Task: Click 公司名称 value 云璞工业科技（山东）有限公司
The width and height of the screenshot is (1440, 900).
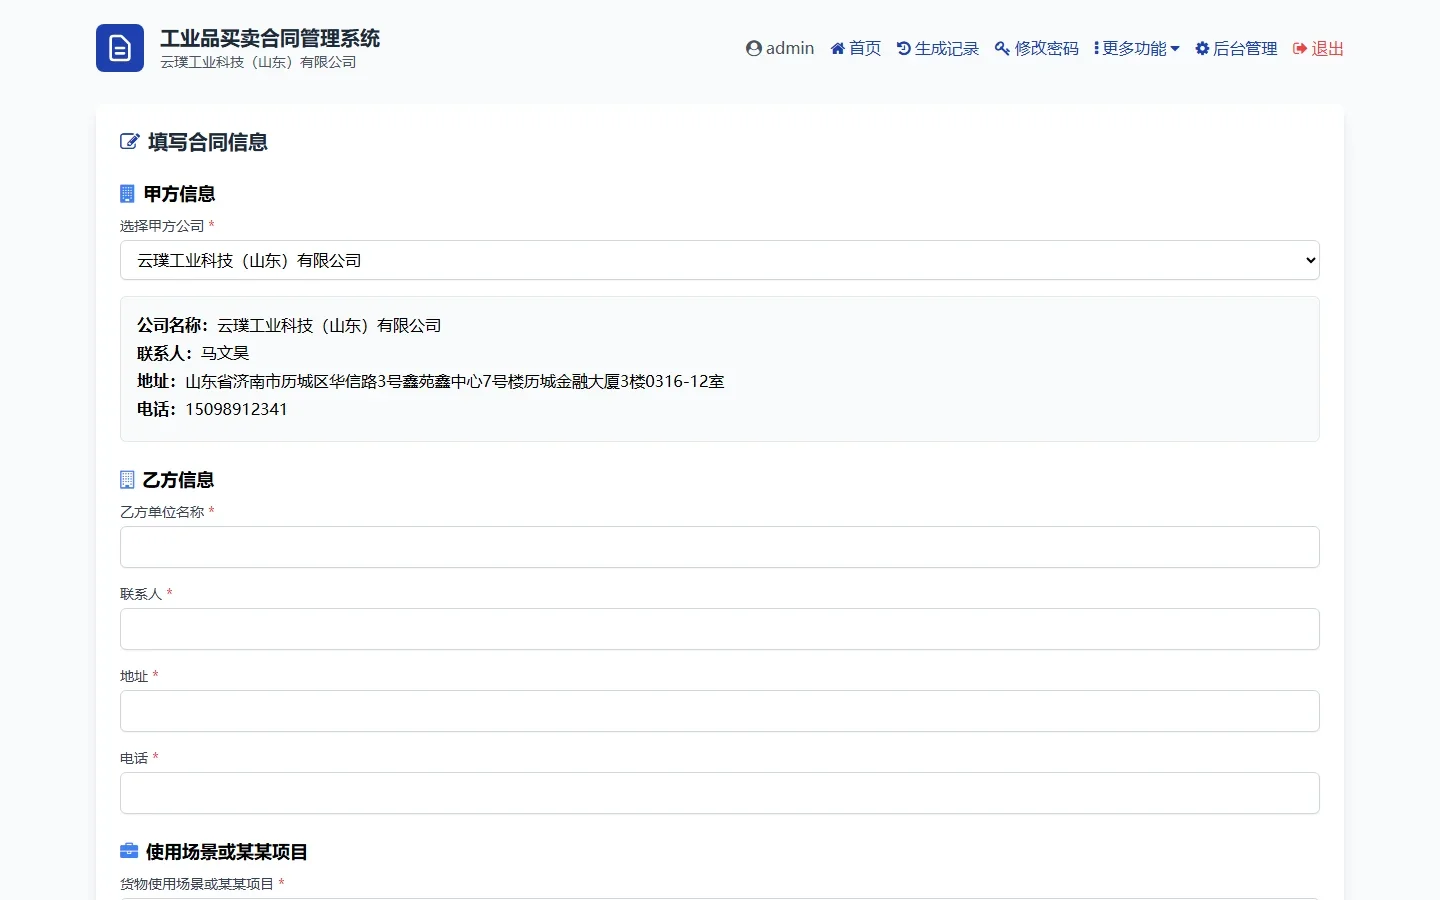Action: pos(329,325)
